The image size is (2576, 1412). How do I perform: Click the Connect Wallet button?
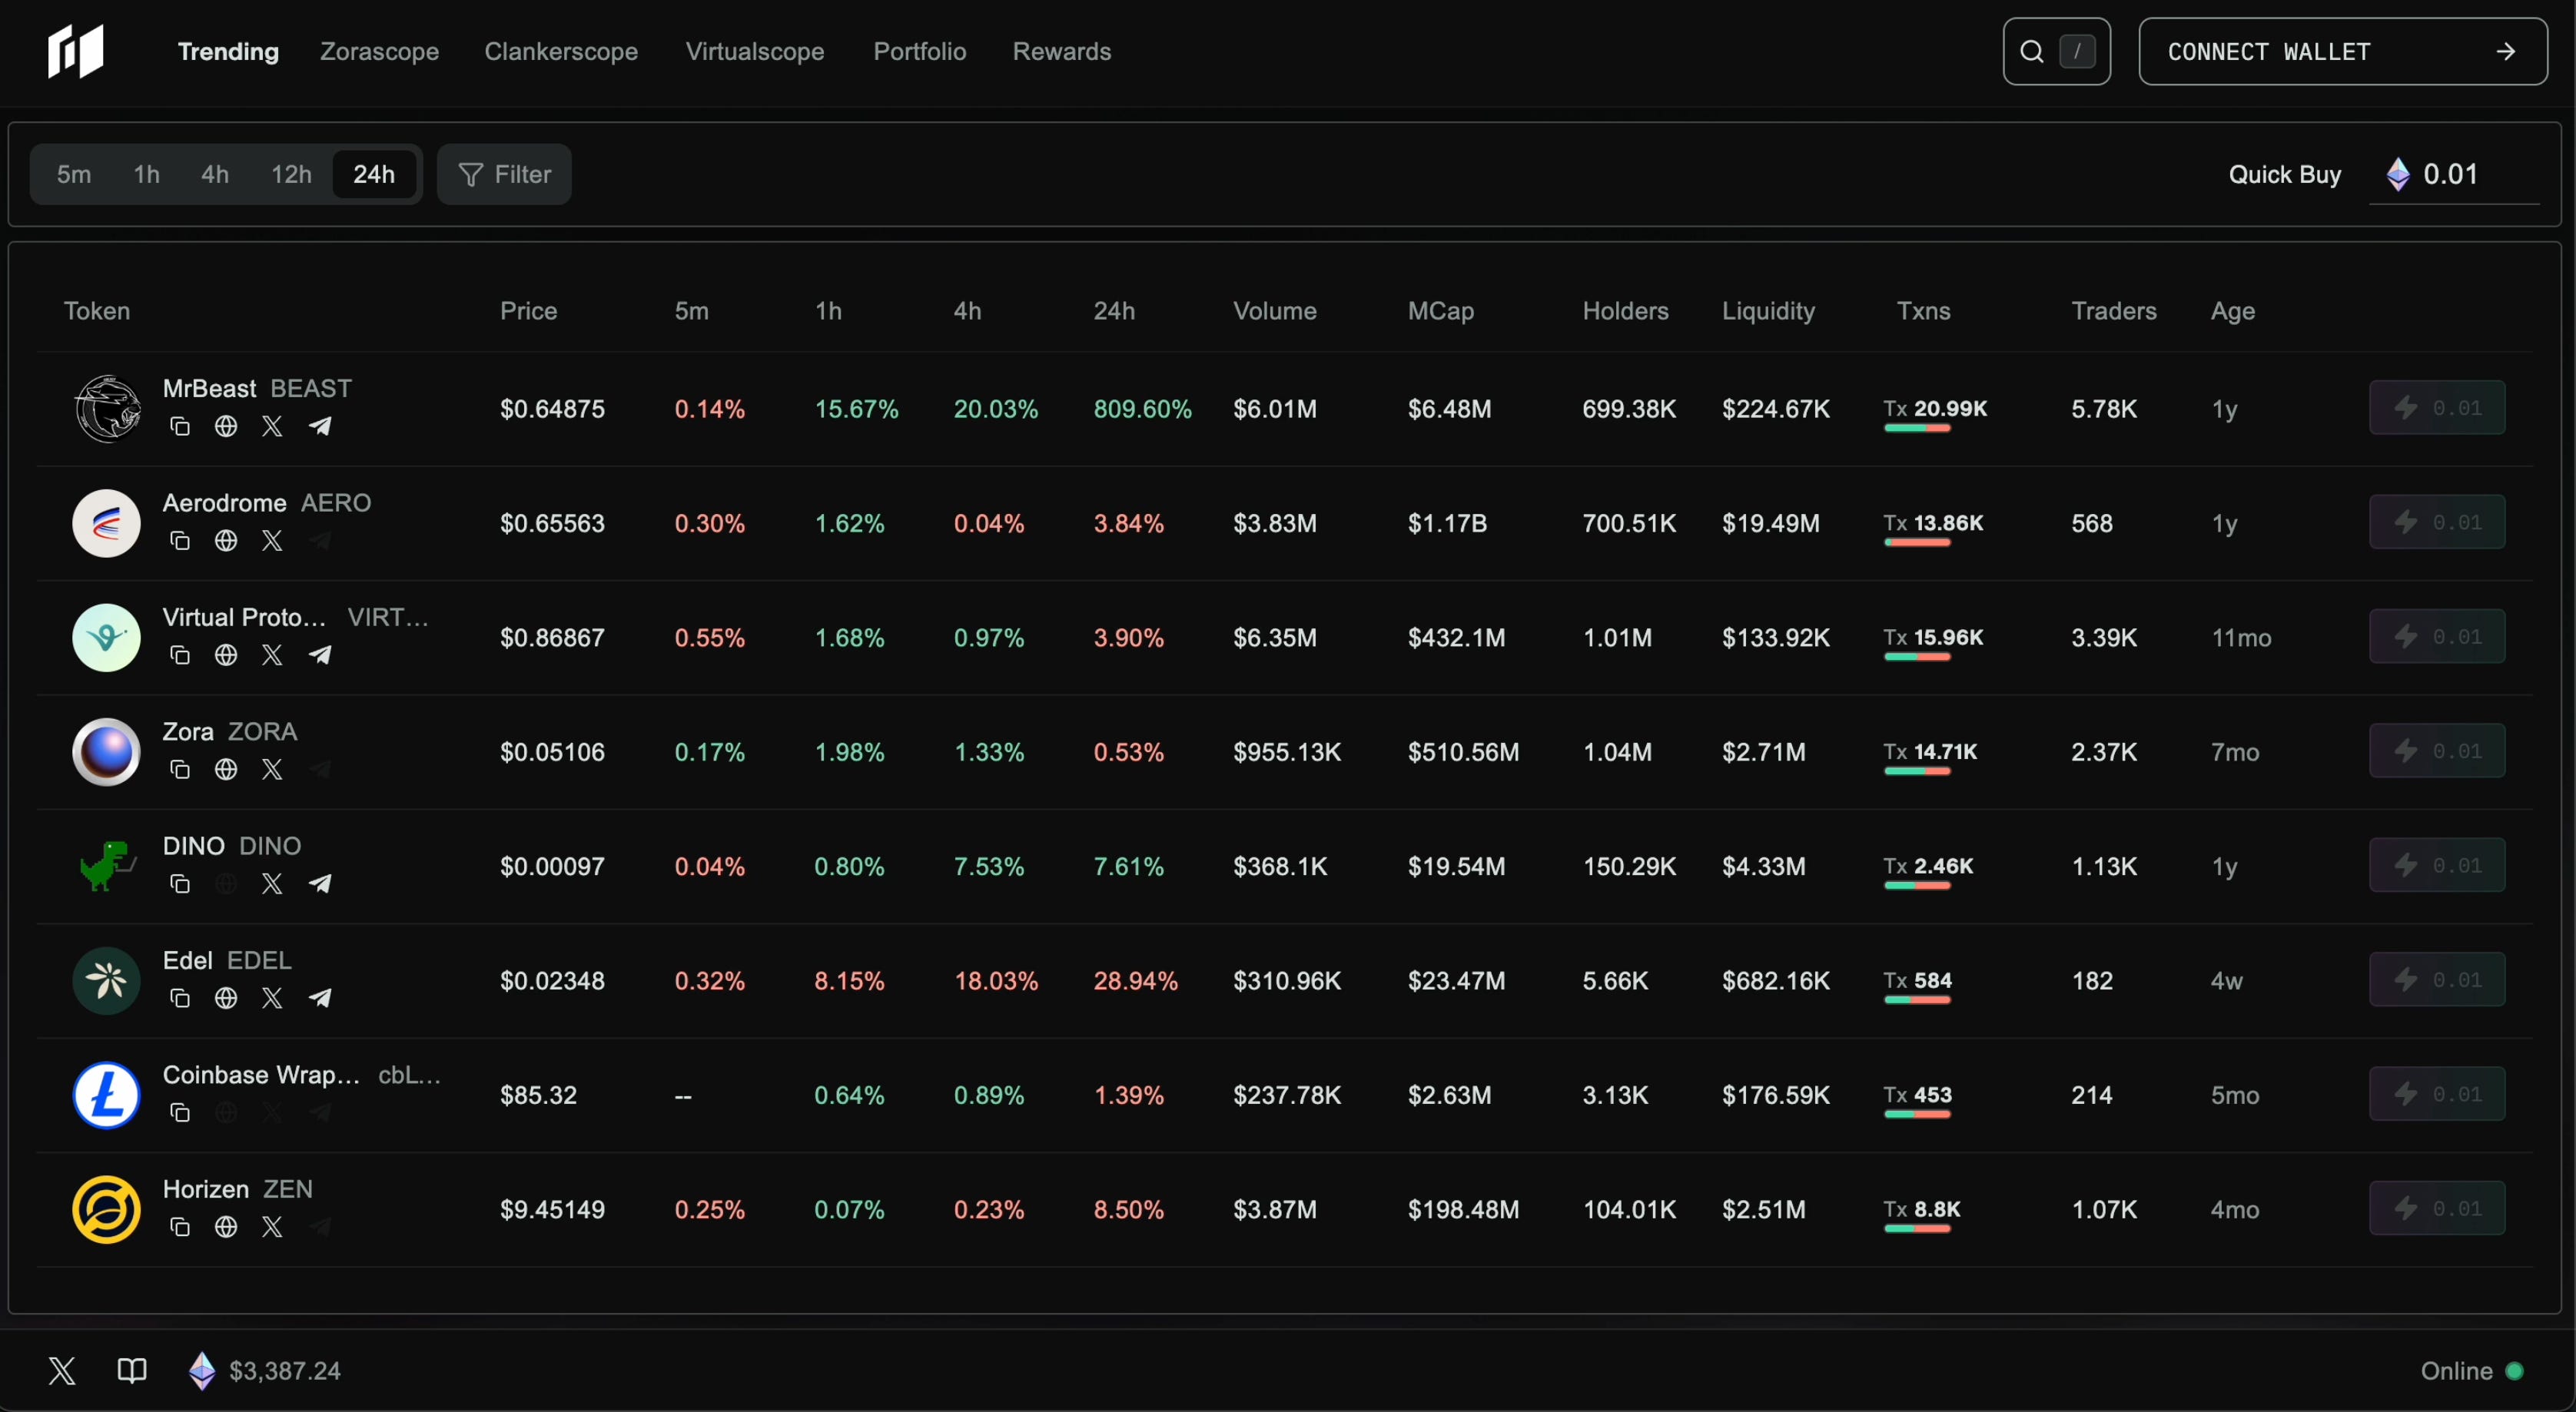(2342, 52)
